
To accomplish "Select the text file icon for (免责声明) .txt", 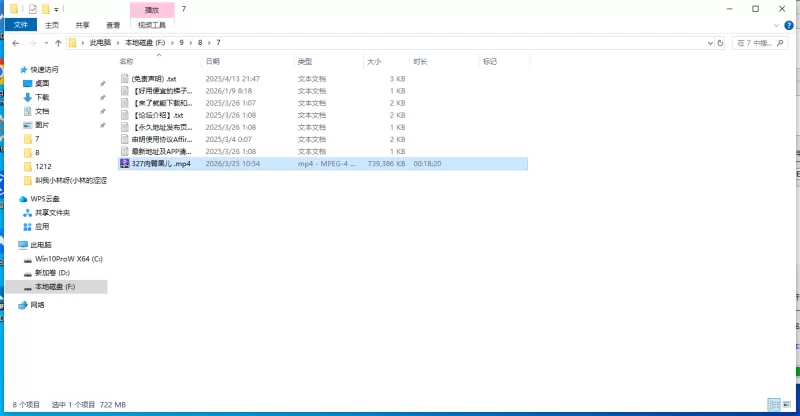I will click(x=124, y=79).
